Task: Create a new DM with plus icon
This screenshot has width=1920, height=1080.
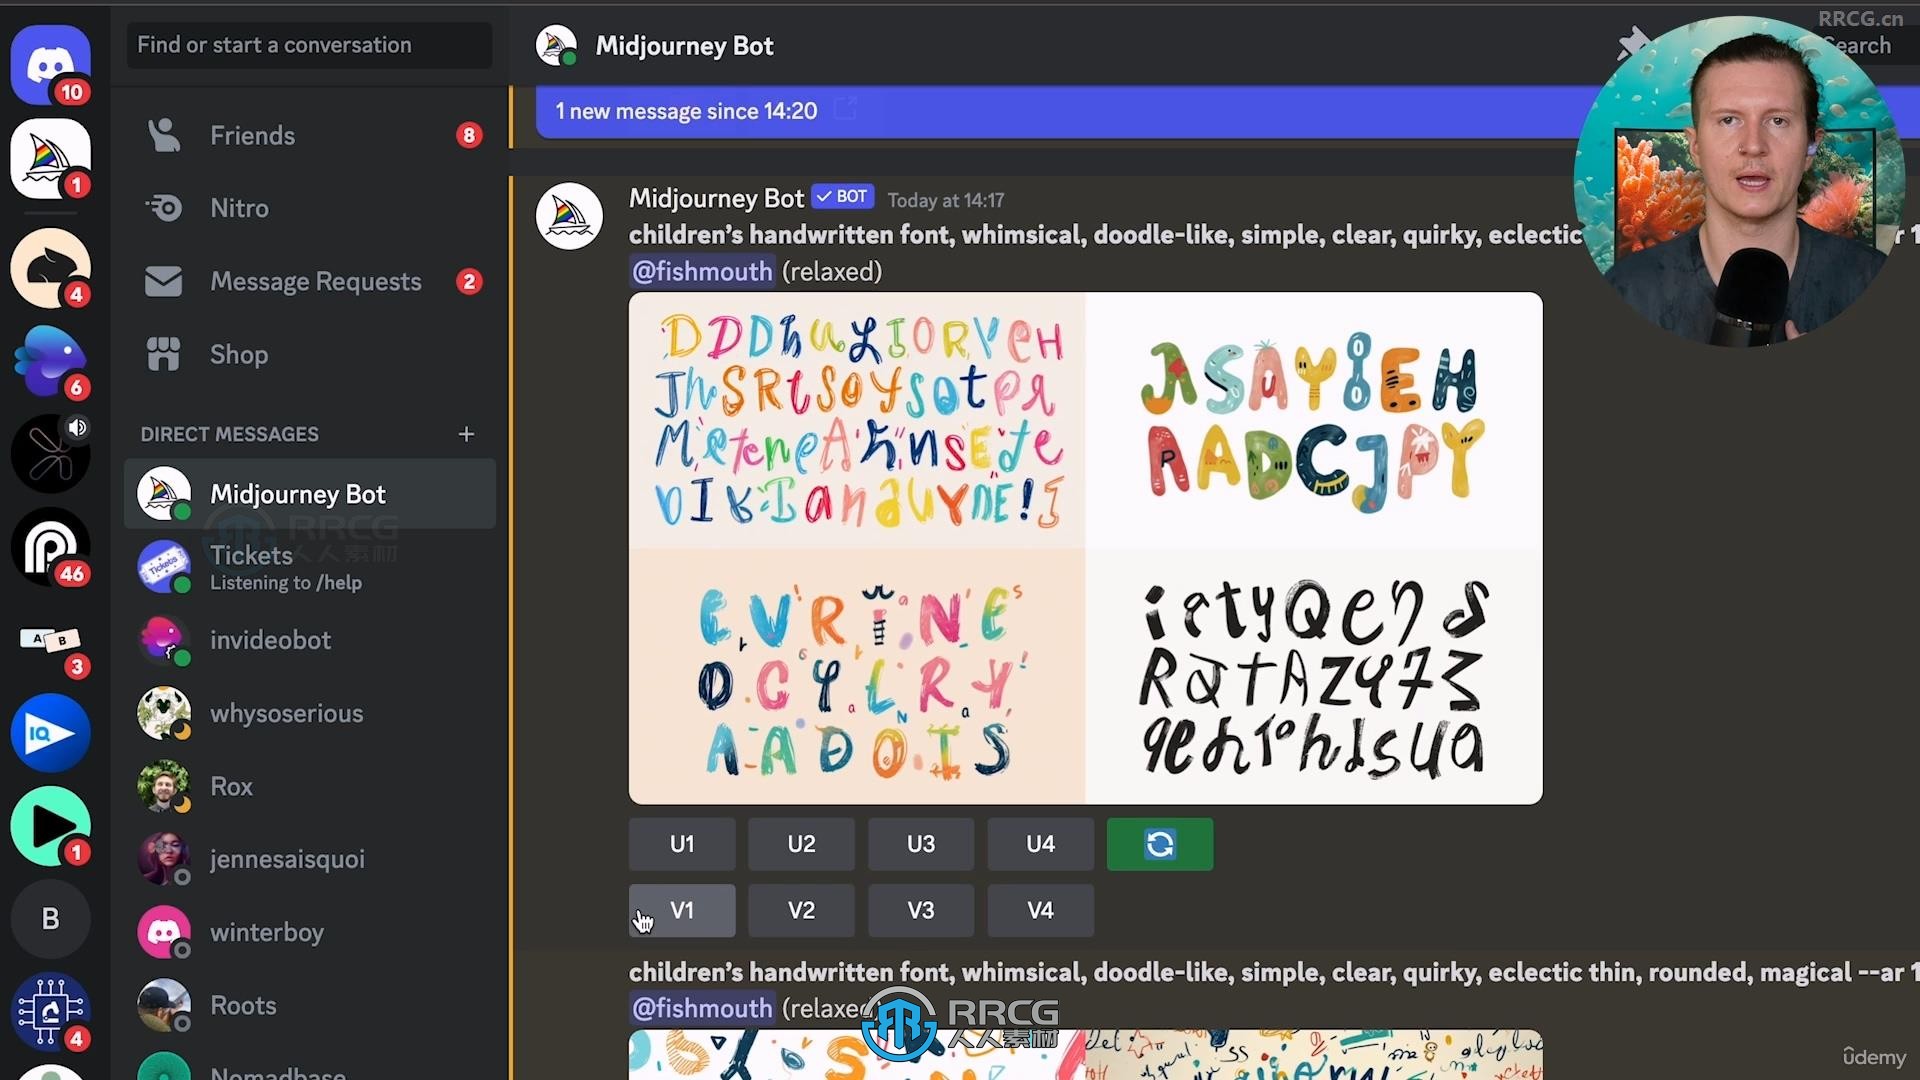Action: (x=466, y=434)
